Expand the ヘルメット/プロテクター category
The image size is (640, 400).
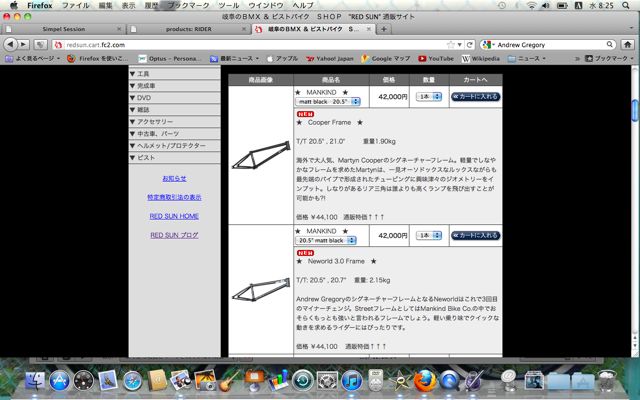174,145
